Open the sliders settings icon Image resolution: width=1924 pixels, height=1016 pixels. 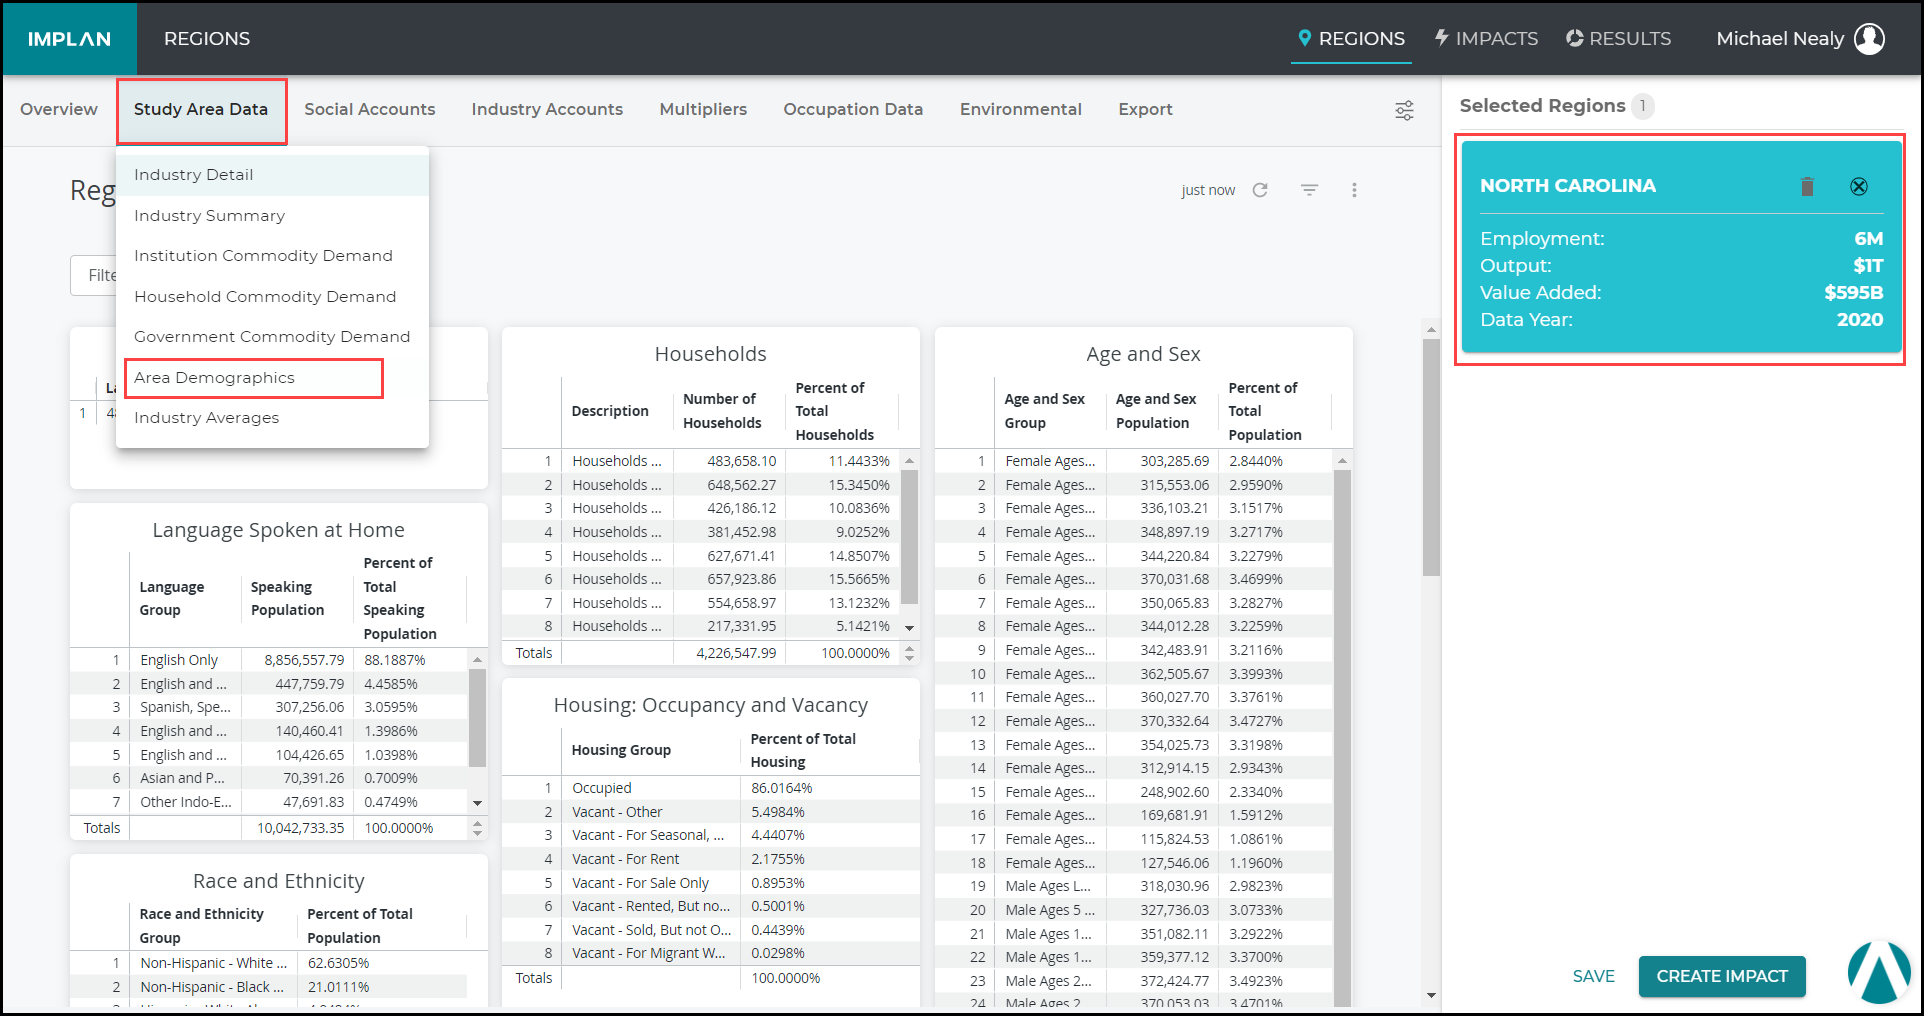click(x=1404, y=110)
